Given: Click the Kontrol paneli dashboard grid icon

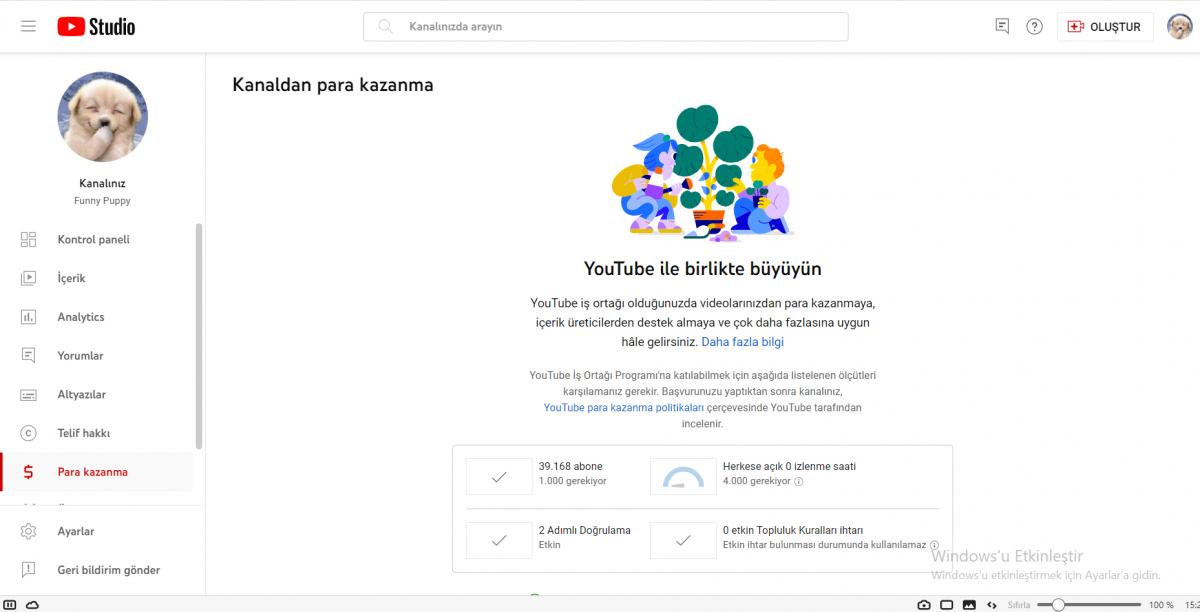Looking at the screenshot, I should tap(28, 240).
